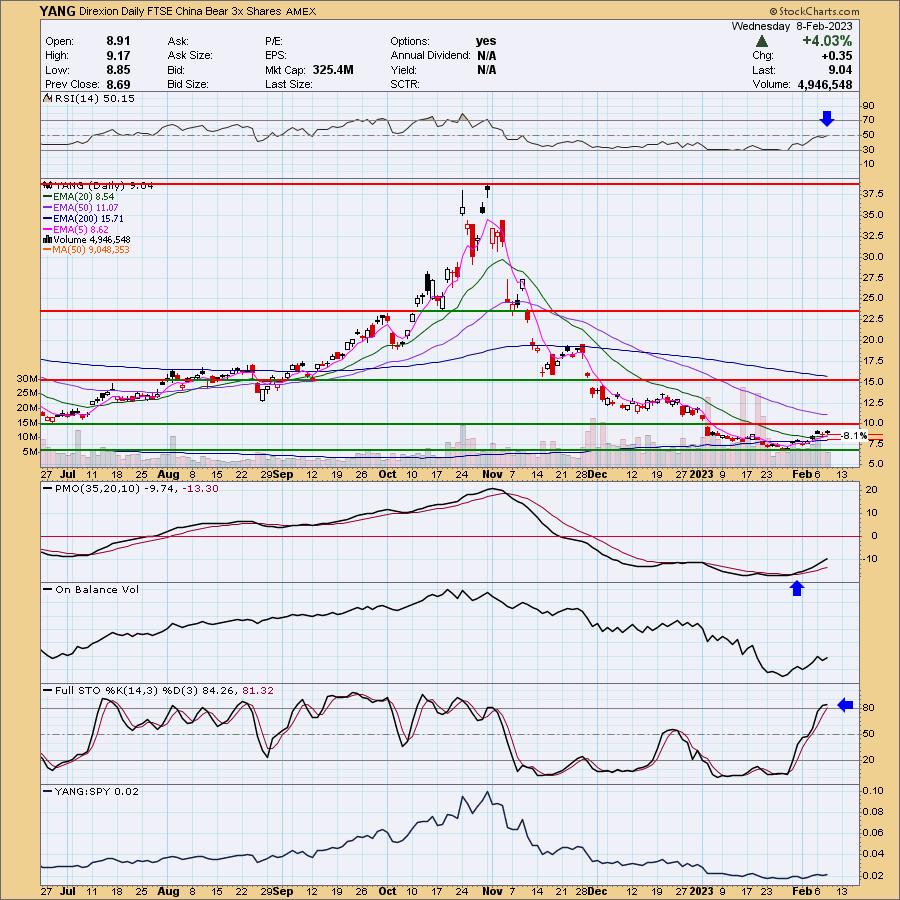The height and width of the screenshot is (900, 900).
Task: Select the Prev Close value 8.69
Action: [118, 84]
